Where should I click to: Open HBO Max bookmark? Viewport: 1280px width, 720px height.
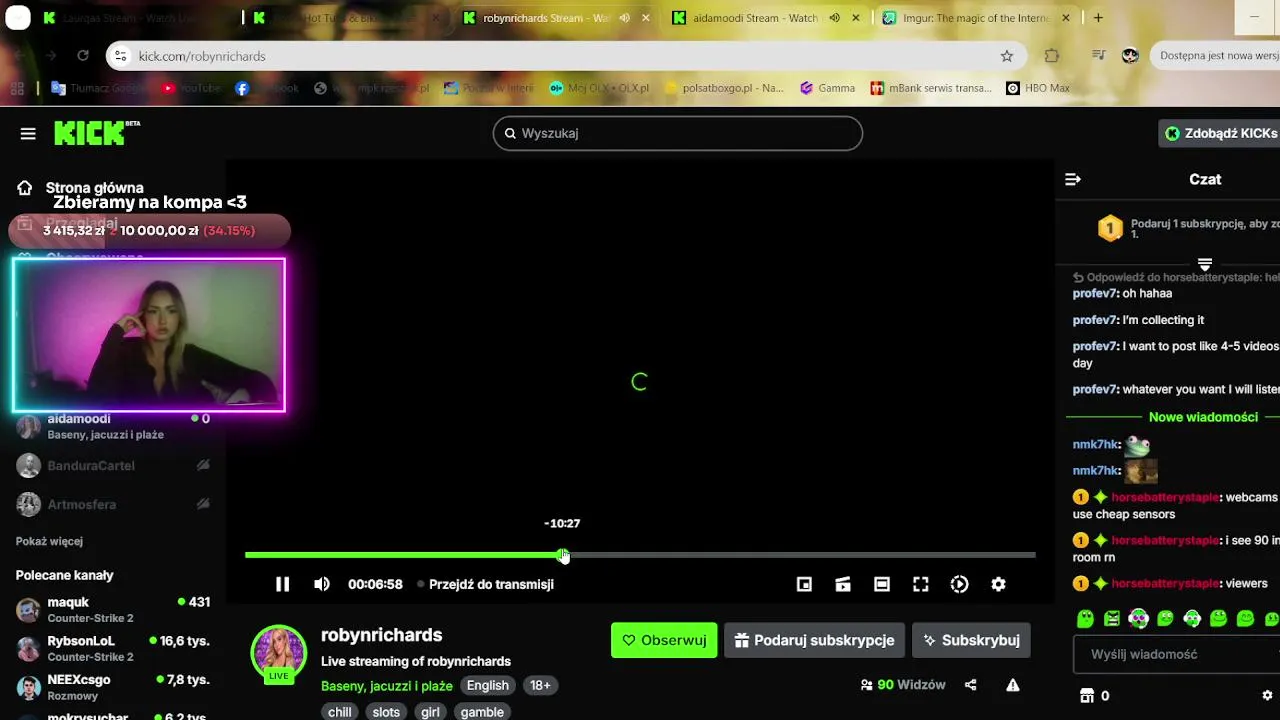1038,88
